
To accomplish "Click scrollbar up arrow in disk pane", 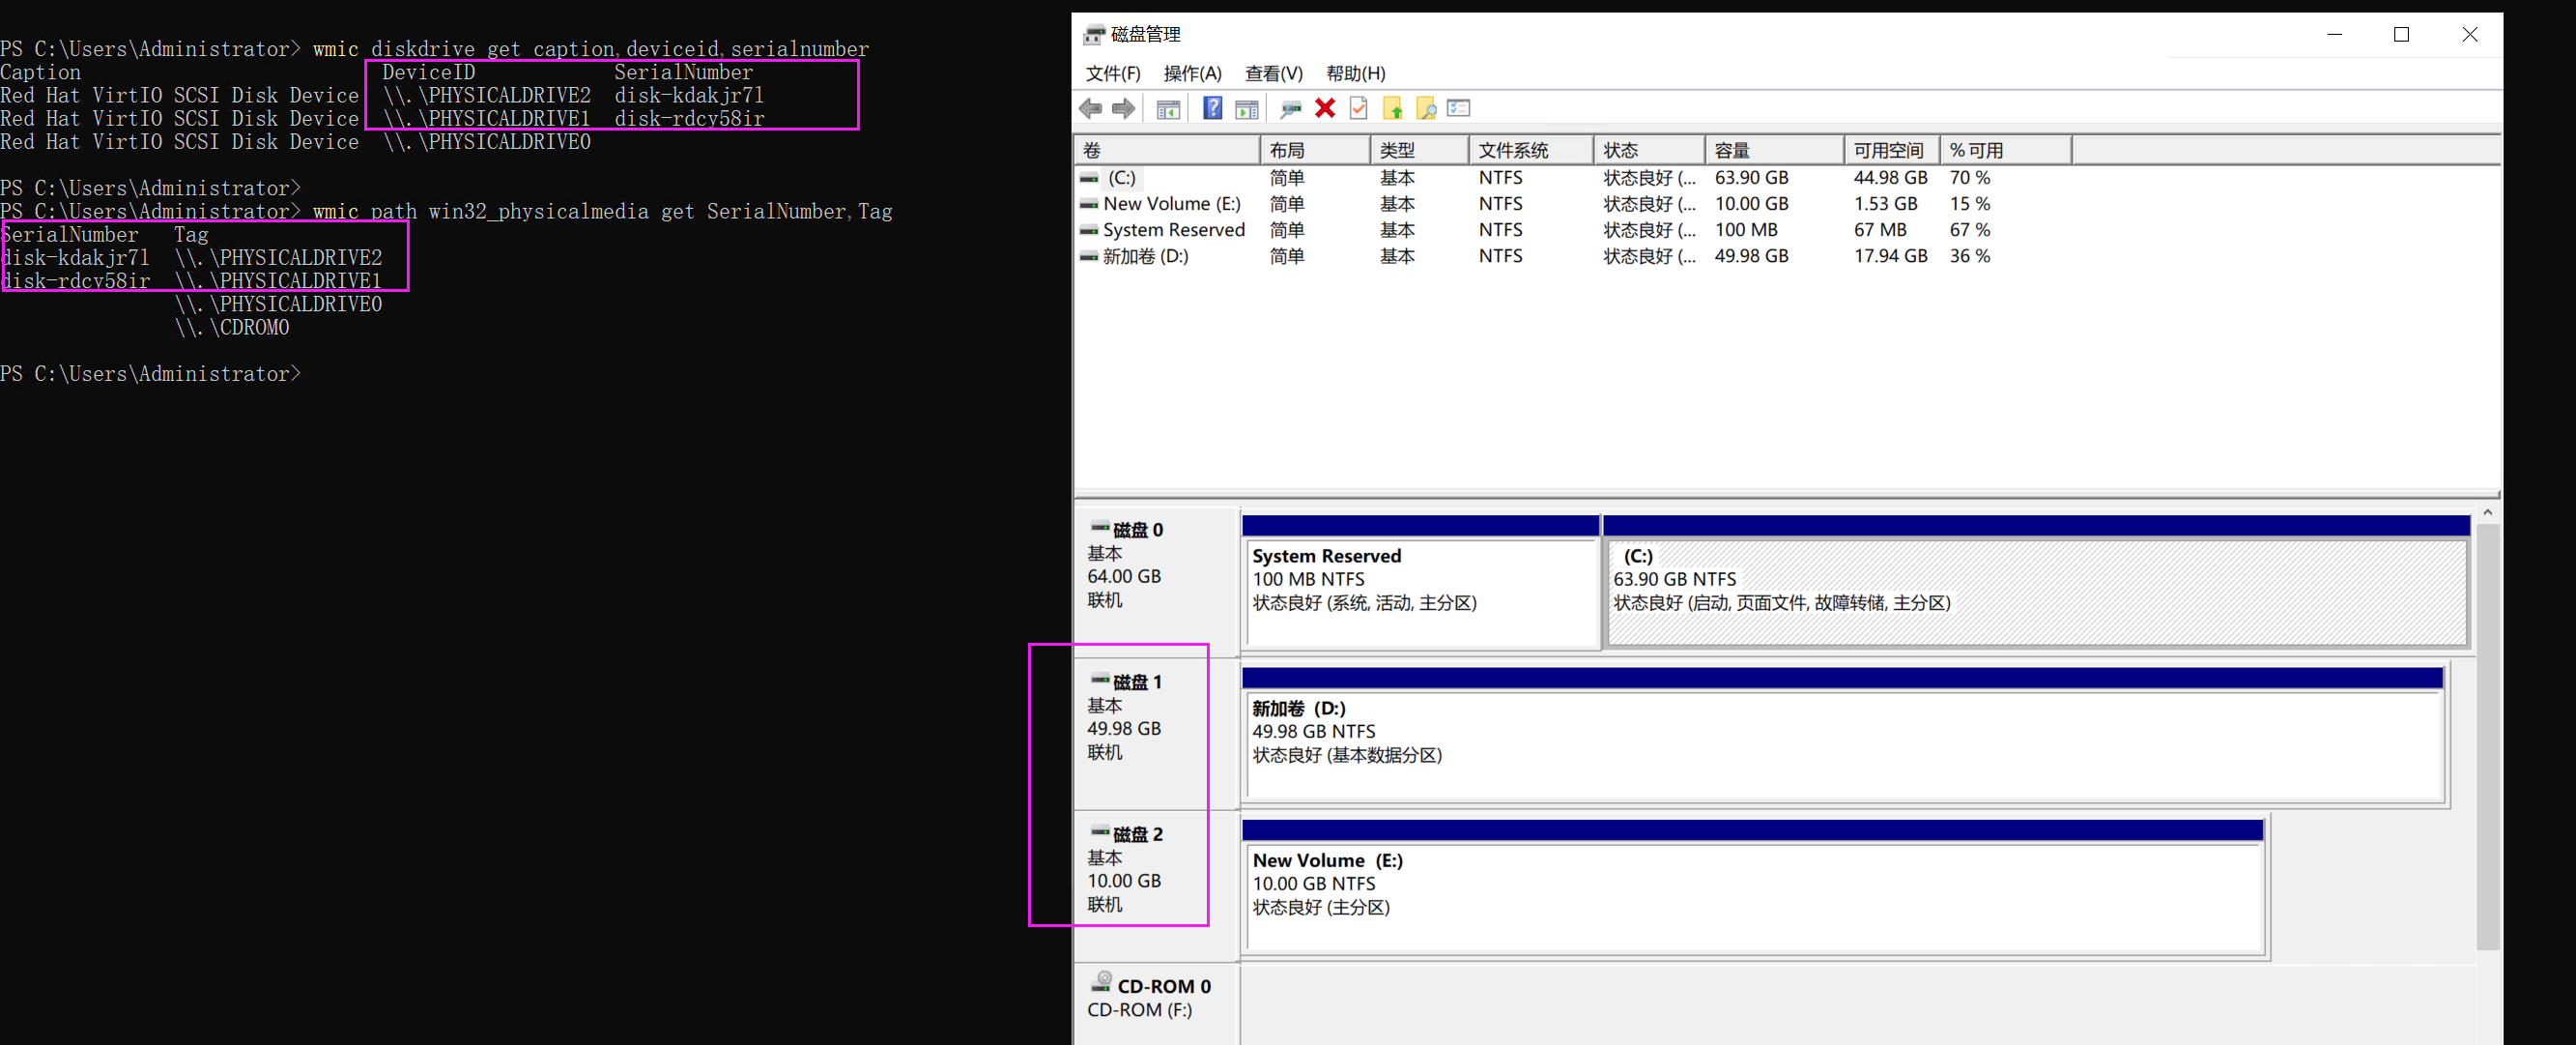I will pyautogui.click(x=2487, y=513).
